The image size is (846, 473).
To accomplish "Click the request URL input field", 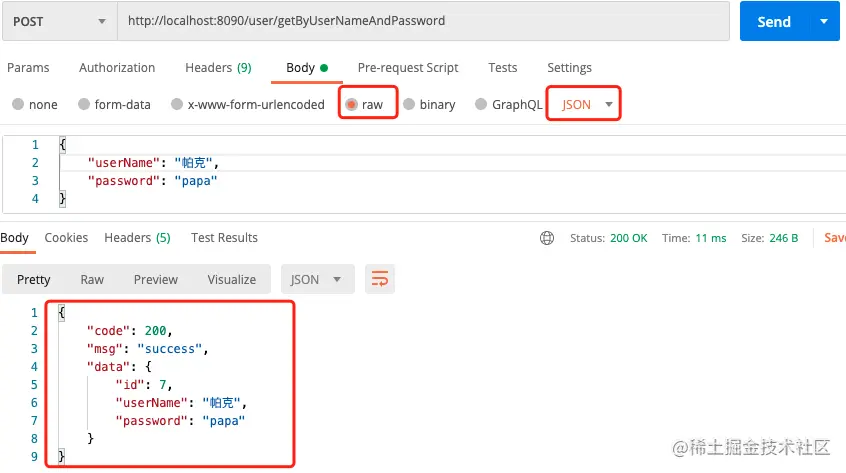I will pos(424,21).
